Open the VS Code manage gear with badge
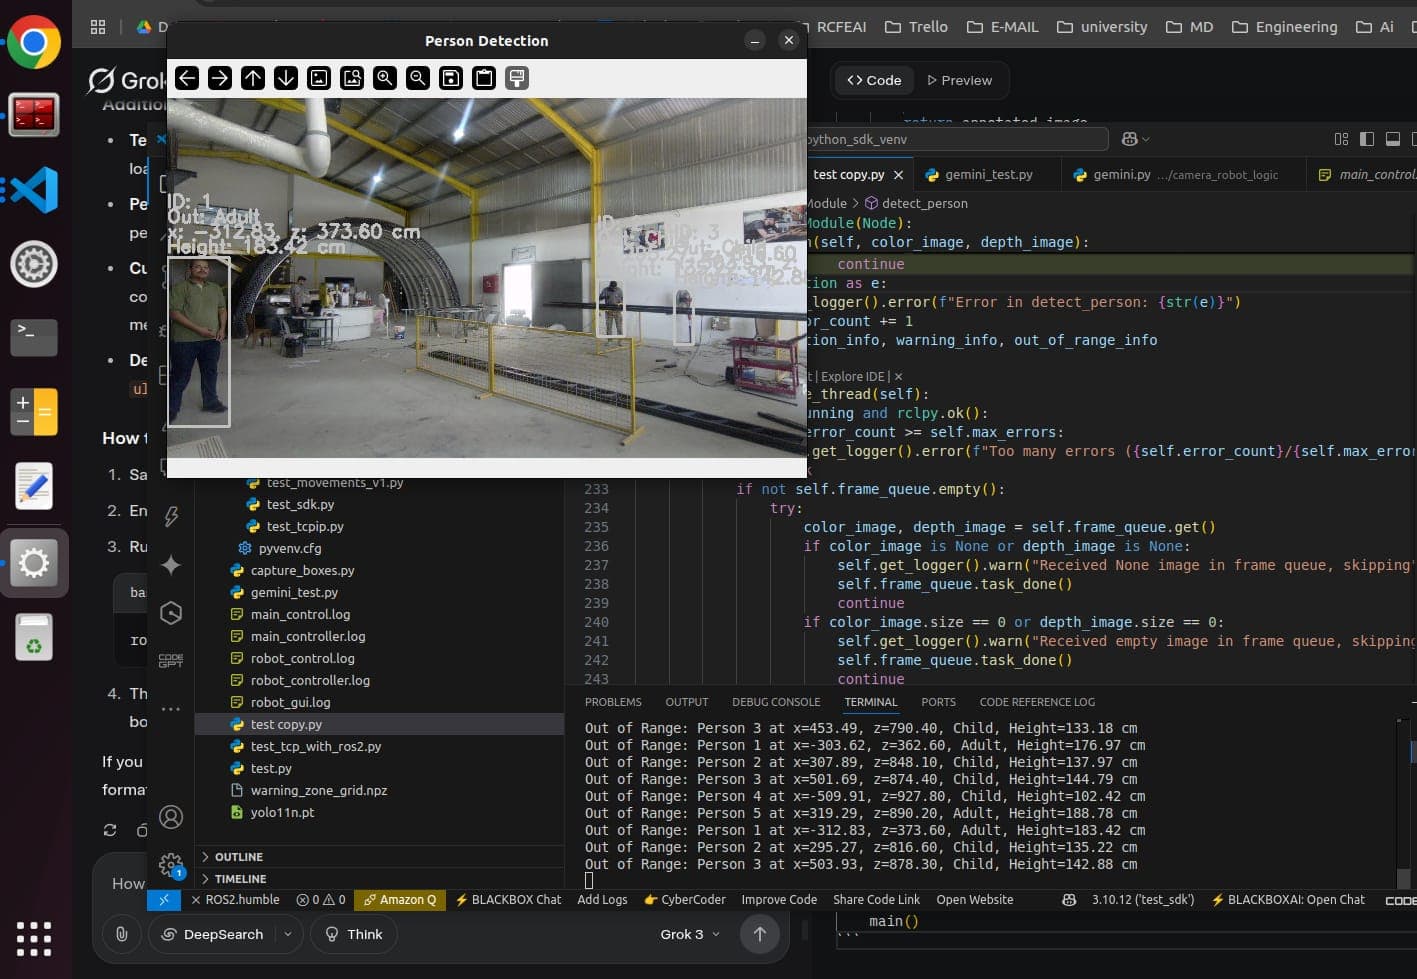This screenshot has width=1417, height=979. click(171, 864)
